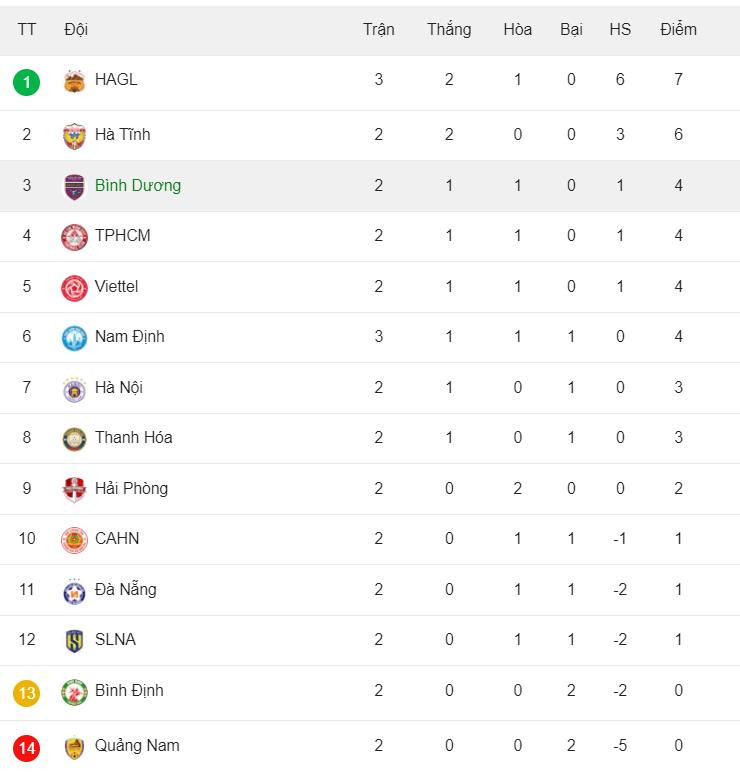
Task: Click the Hải Phòng team crest
Action: (74, 489)
